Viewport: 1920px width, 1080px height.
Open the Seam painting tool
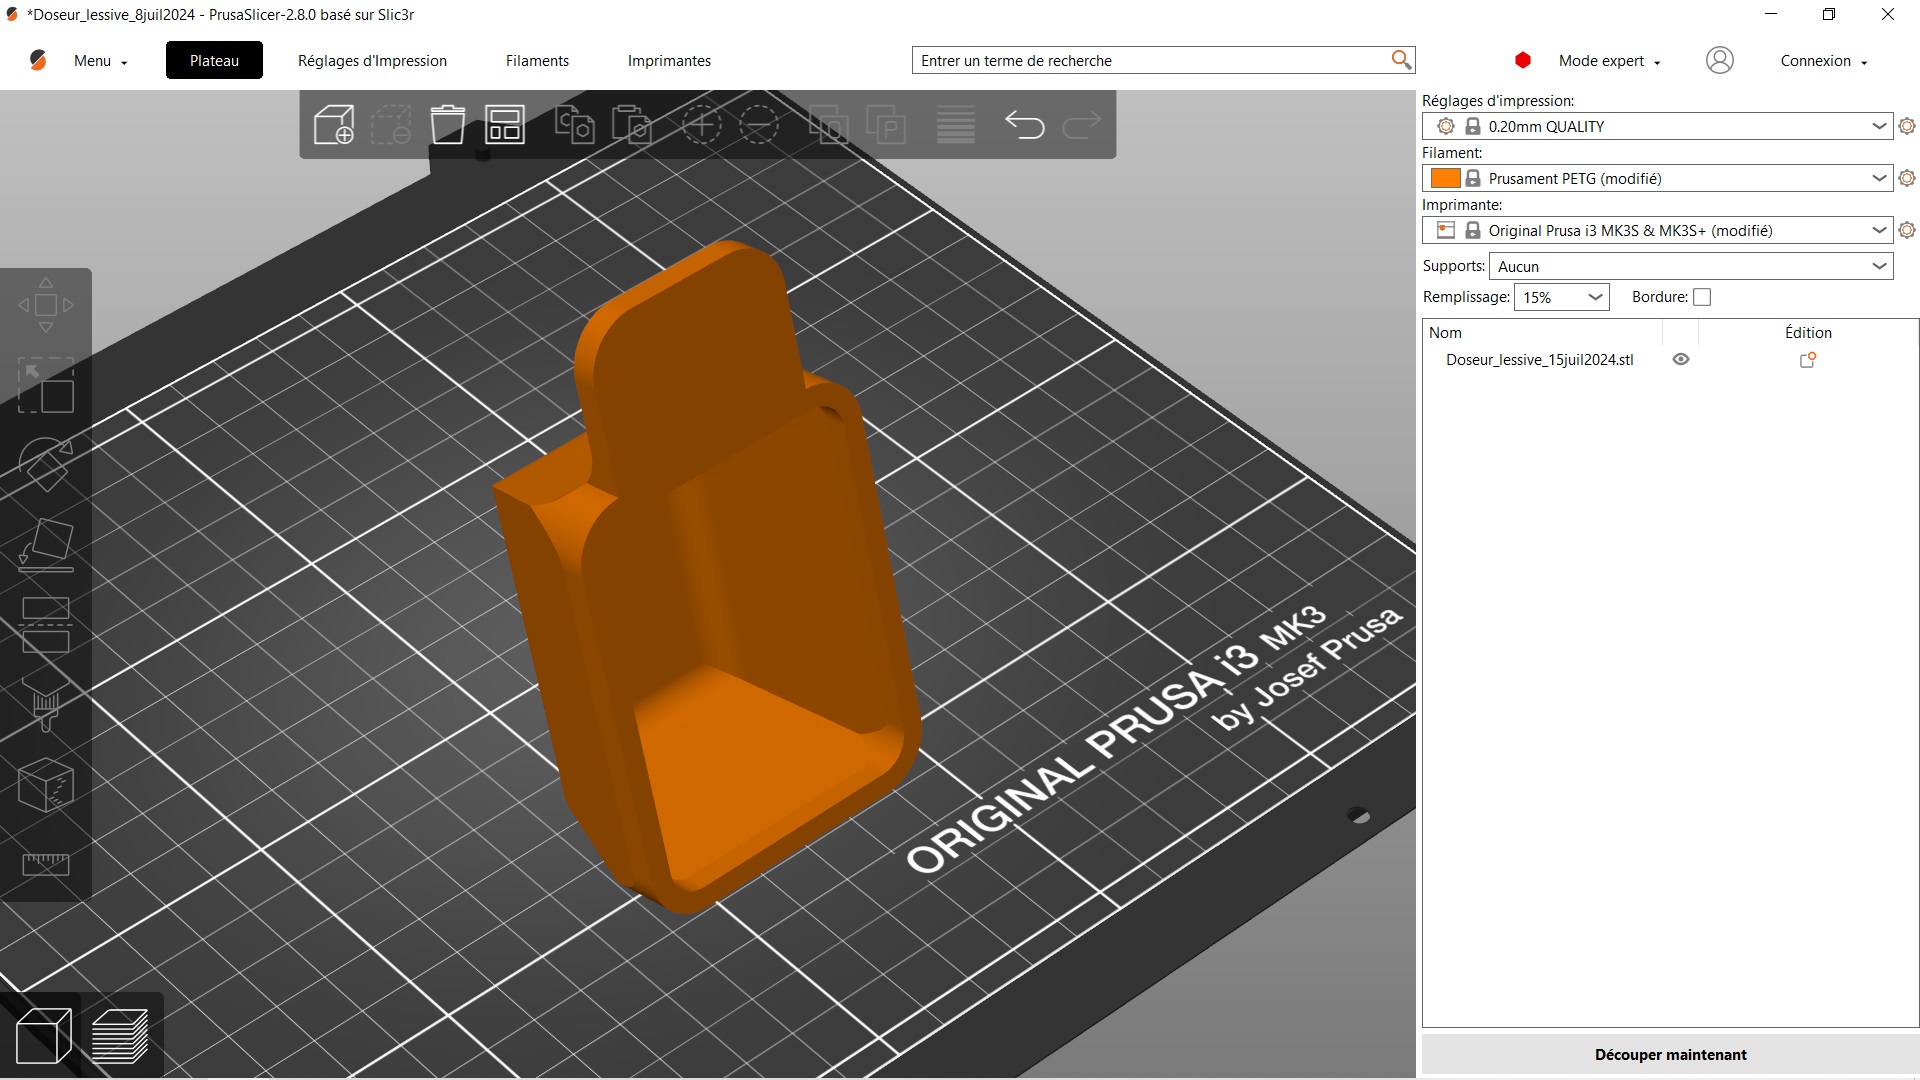pos(46,785)
